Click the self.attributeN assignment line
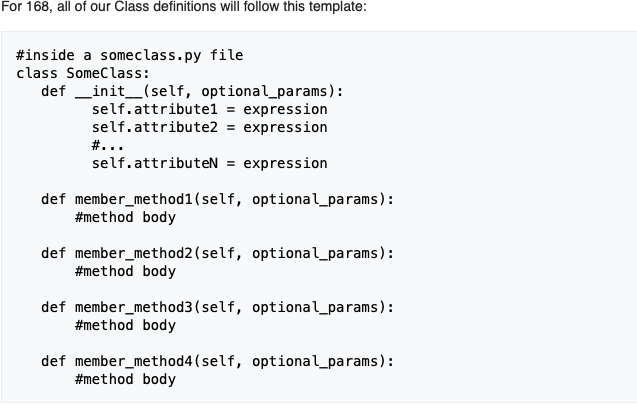 tap(209, 163)
